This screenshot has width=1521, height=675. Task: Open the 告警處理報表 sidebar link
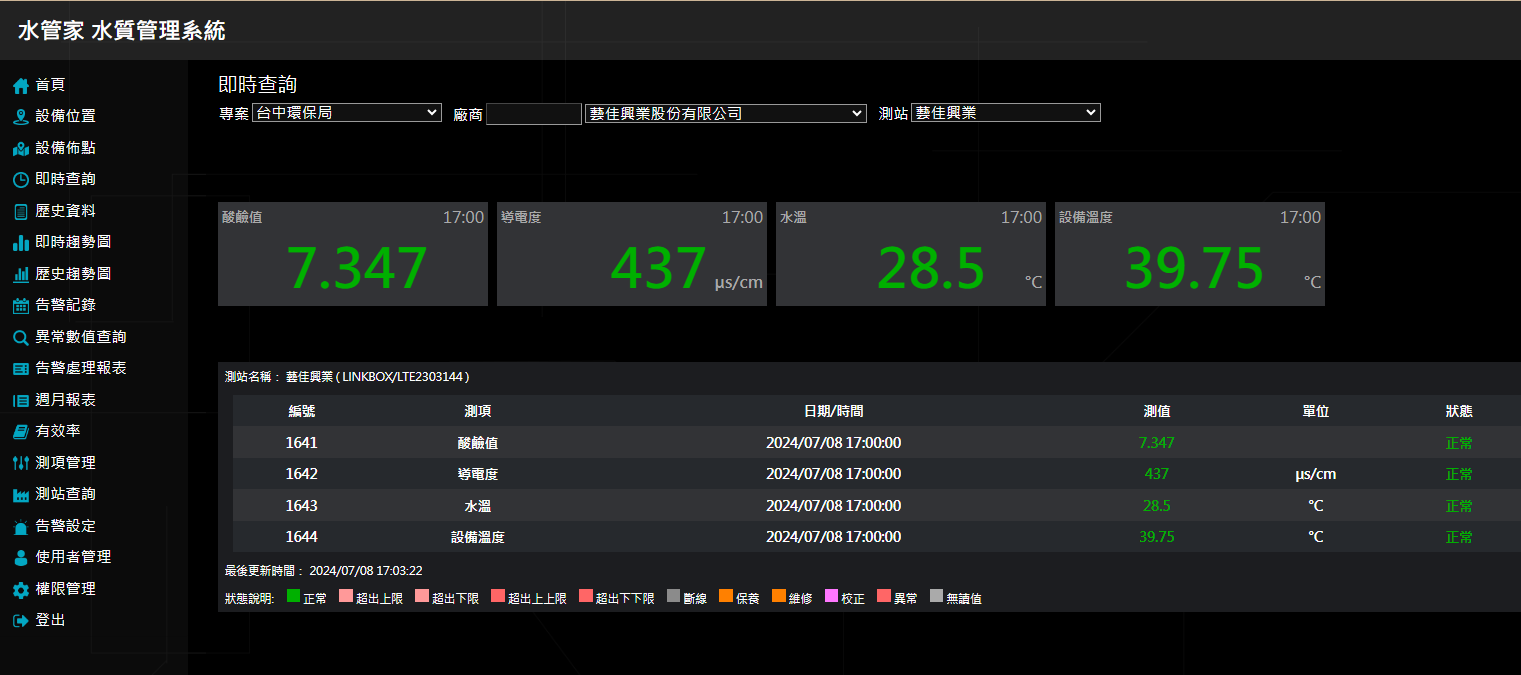tap(81, 368)
